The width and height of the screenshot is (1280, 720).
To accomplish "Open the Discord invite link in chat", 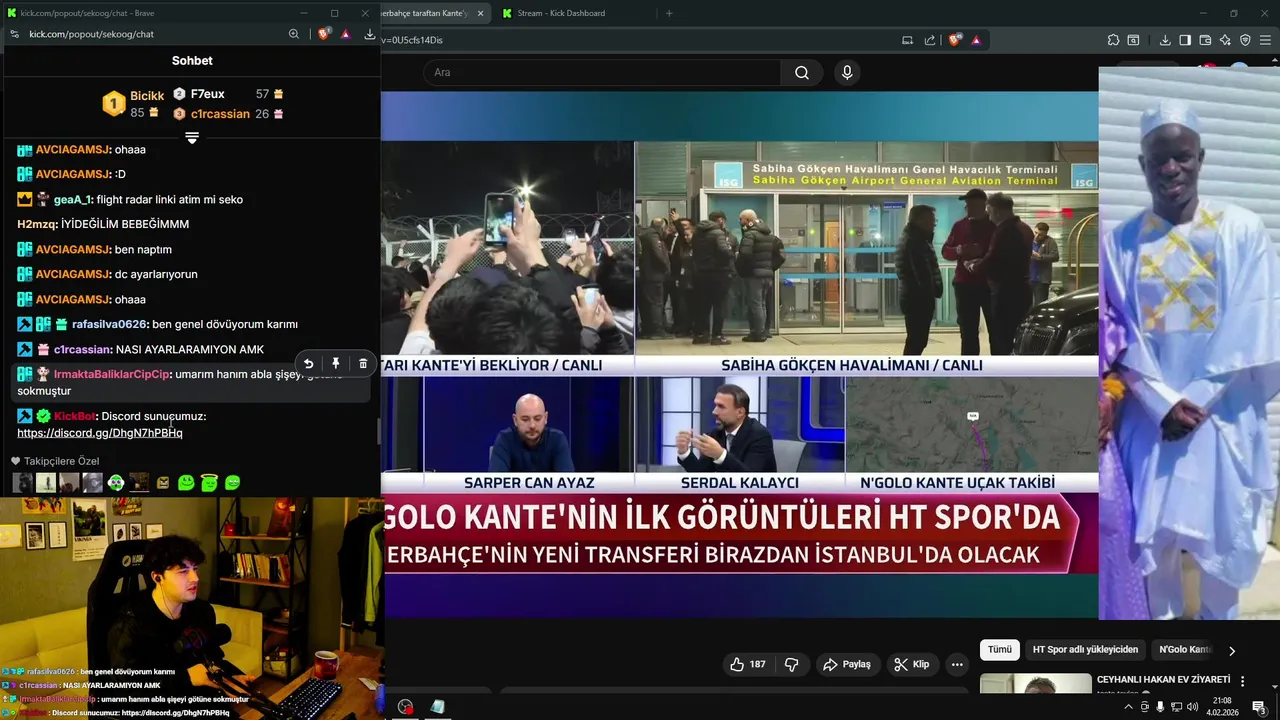I will tap(100, 433).
